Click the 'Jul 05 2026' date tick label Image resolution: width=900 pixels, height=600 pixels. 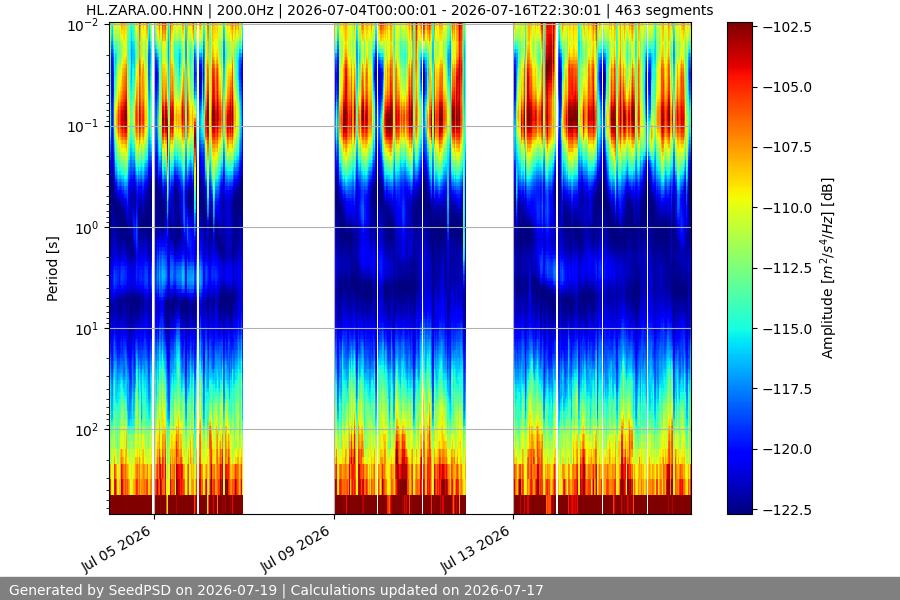point(117,549)
